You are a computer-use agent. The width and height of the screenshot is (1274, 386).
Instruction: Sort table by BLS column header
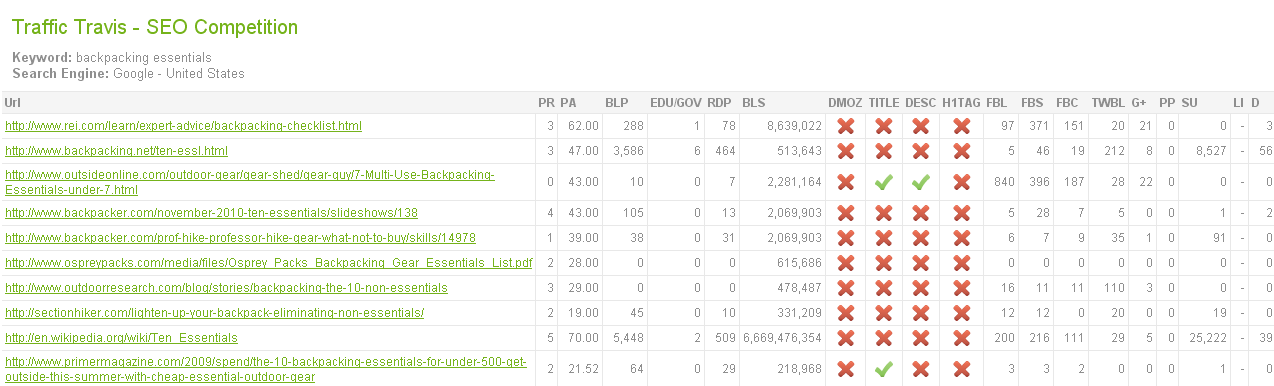[x=754, y=102]
